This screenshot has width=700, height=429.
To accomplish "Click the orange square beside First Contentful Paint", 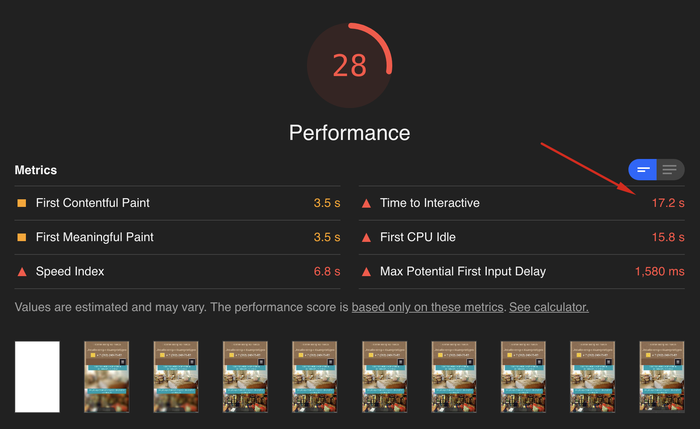I will (21, 203).
